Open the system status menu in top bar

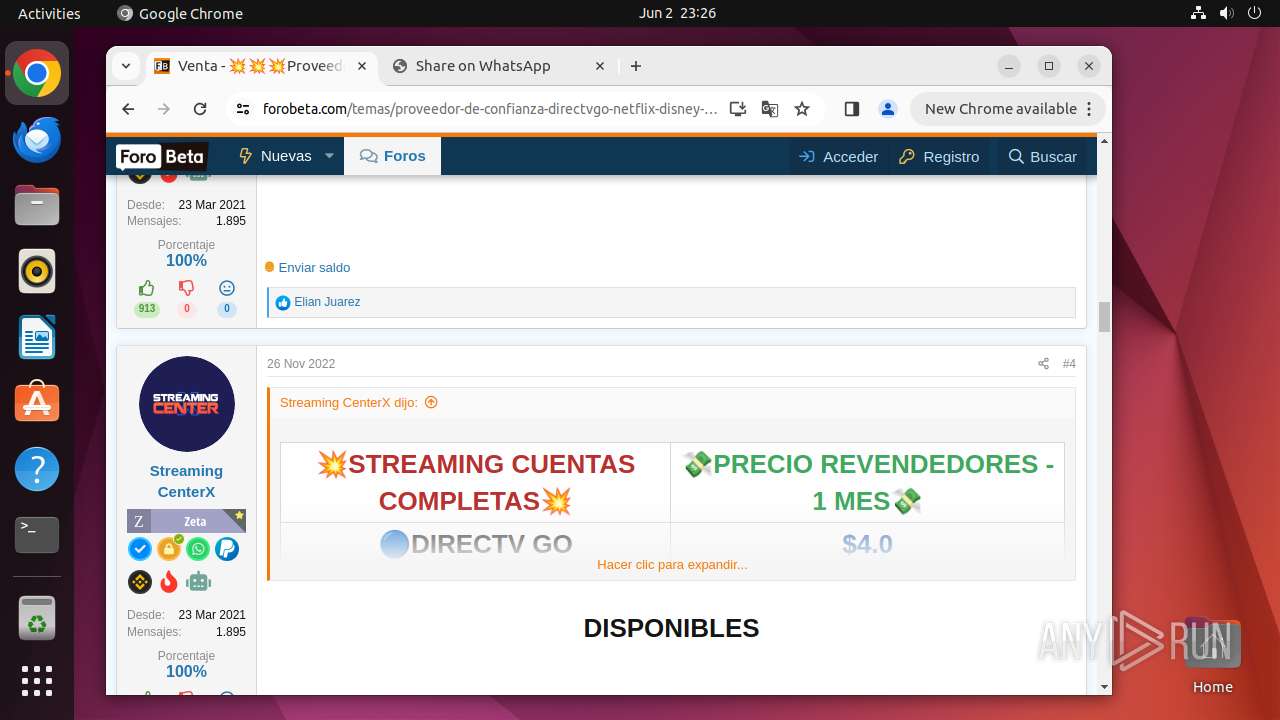click(1227, 13)
